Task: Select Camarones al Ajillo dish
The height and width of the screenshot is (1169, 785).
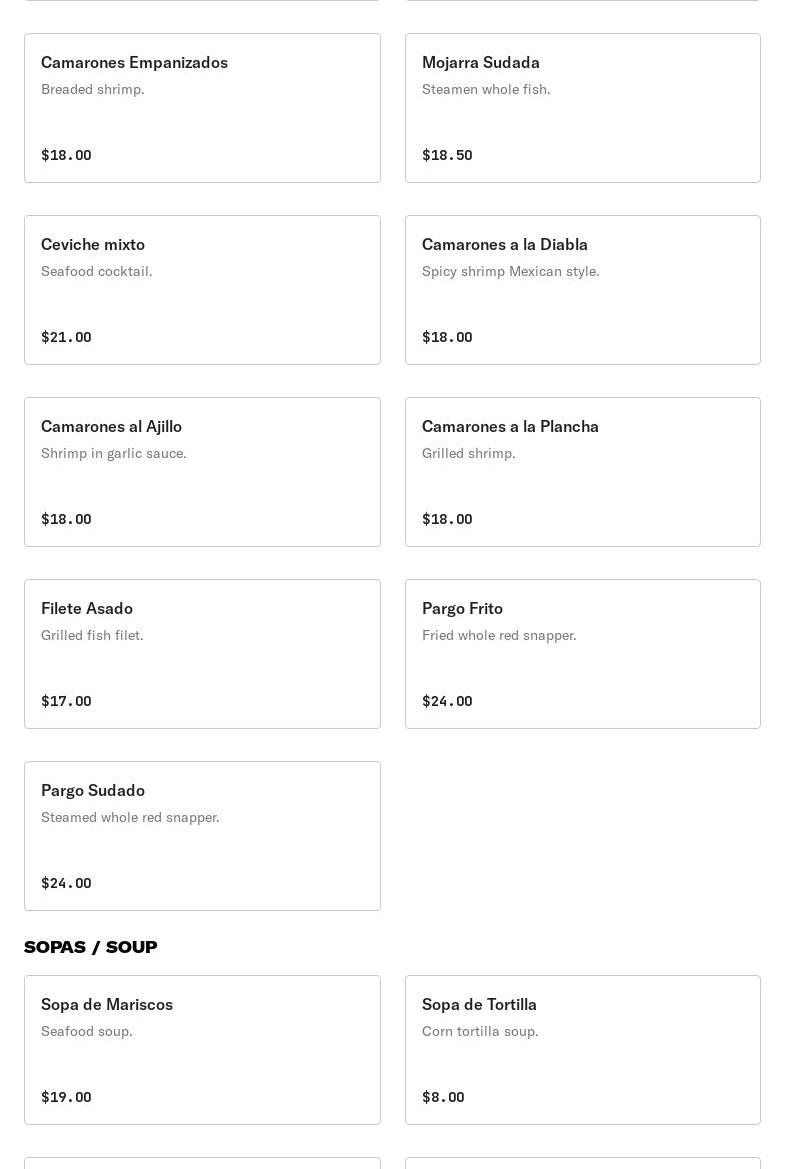Action: pyautogui.click(x=202, y=472)
